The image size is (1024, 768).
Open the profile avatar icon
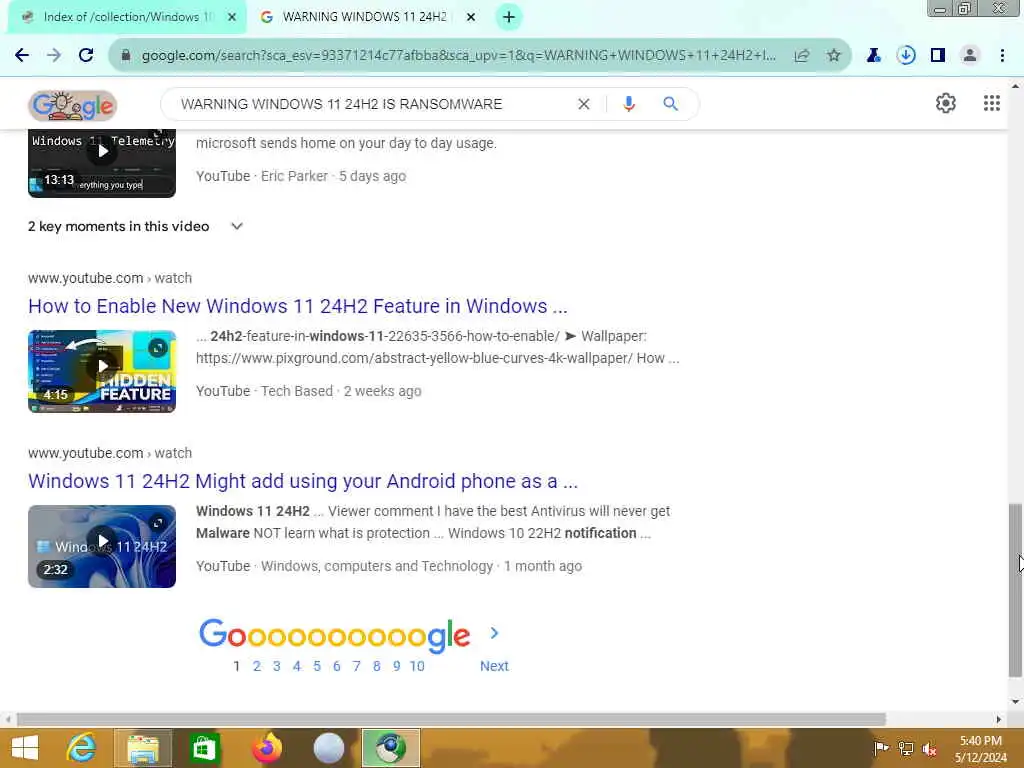tap(970, 56)
